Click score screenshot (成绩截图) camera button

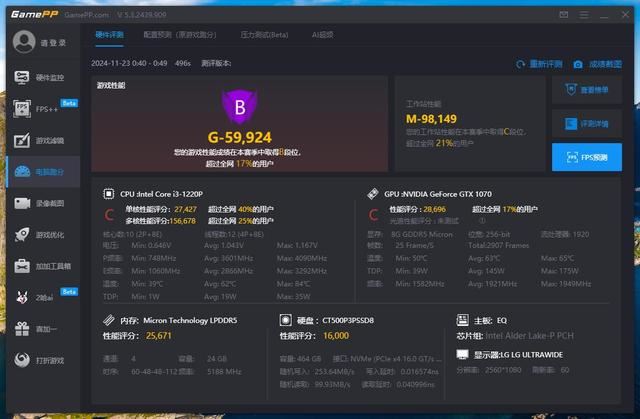click(x=598, y=64)
